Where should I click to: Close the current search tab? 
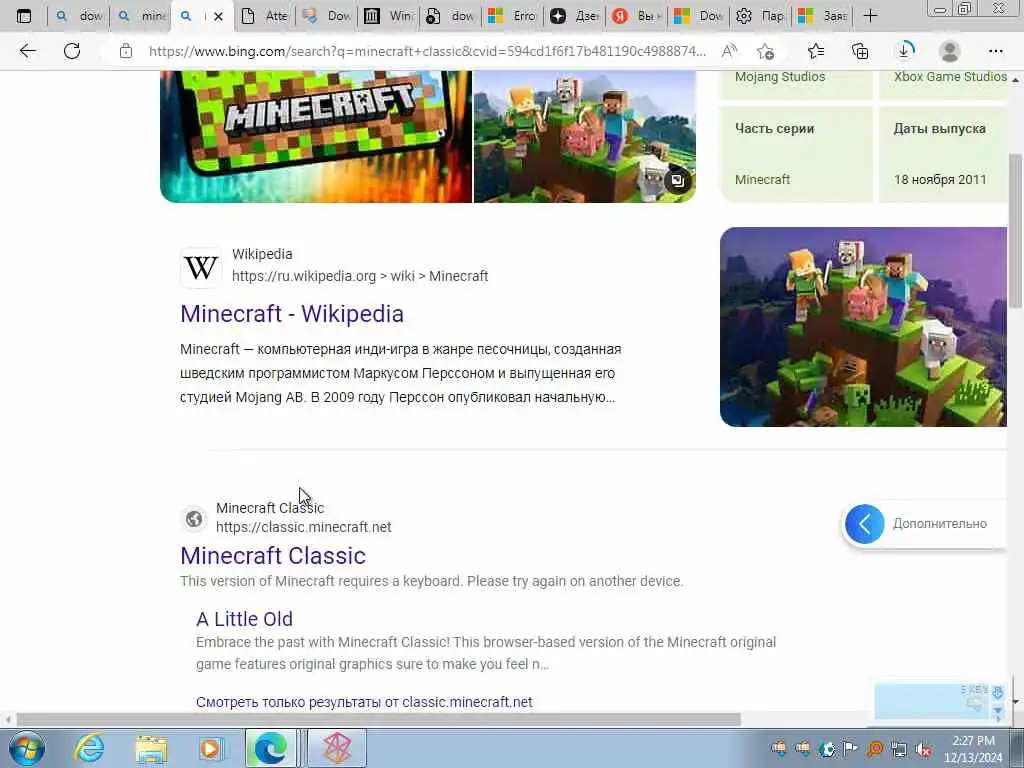218,16
